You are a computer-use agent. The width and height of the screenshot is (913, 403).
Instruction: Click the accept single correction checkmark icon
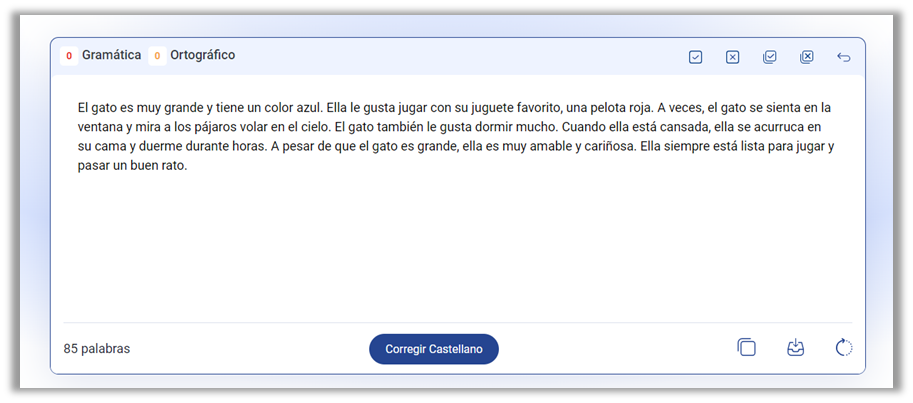point(695,57)
